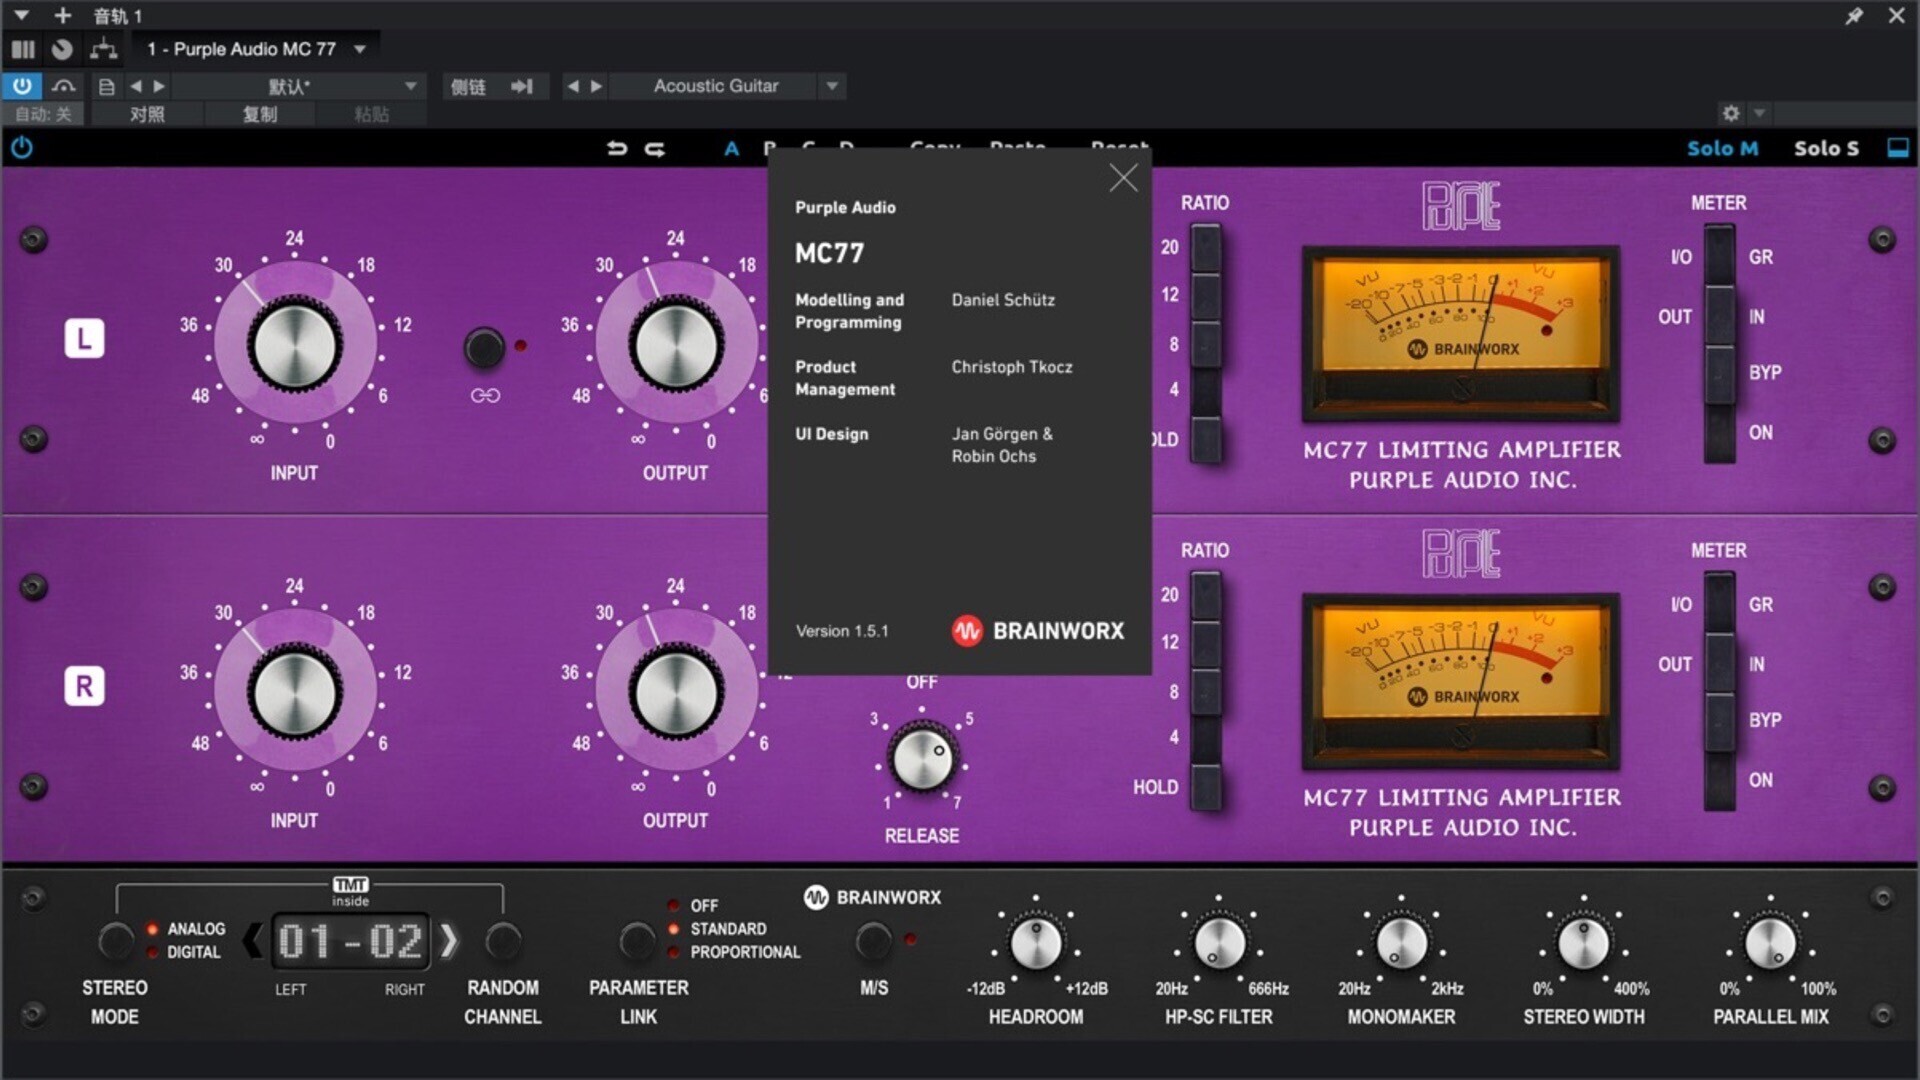The image size is (1920, 1080).
Task: Click the 对照 compare button
Action: pos(147,114)
